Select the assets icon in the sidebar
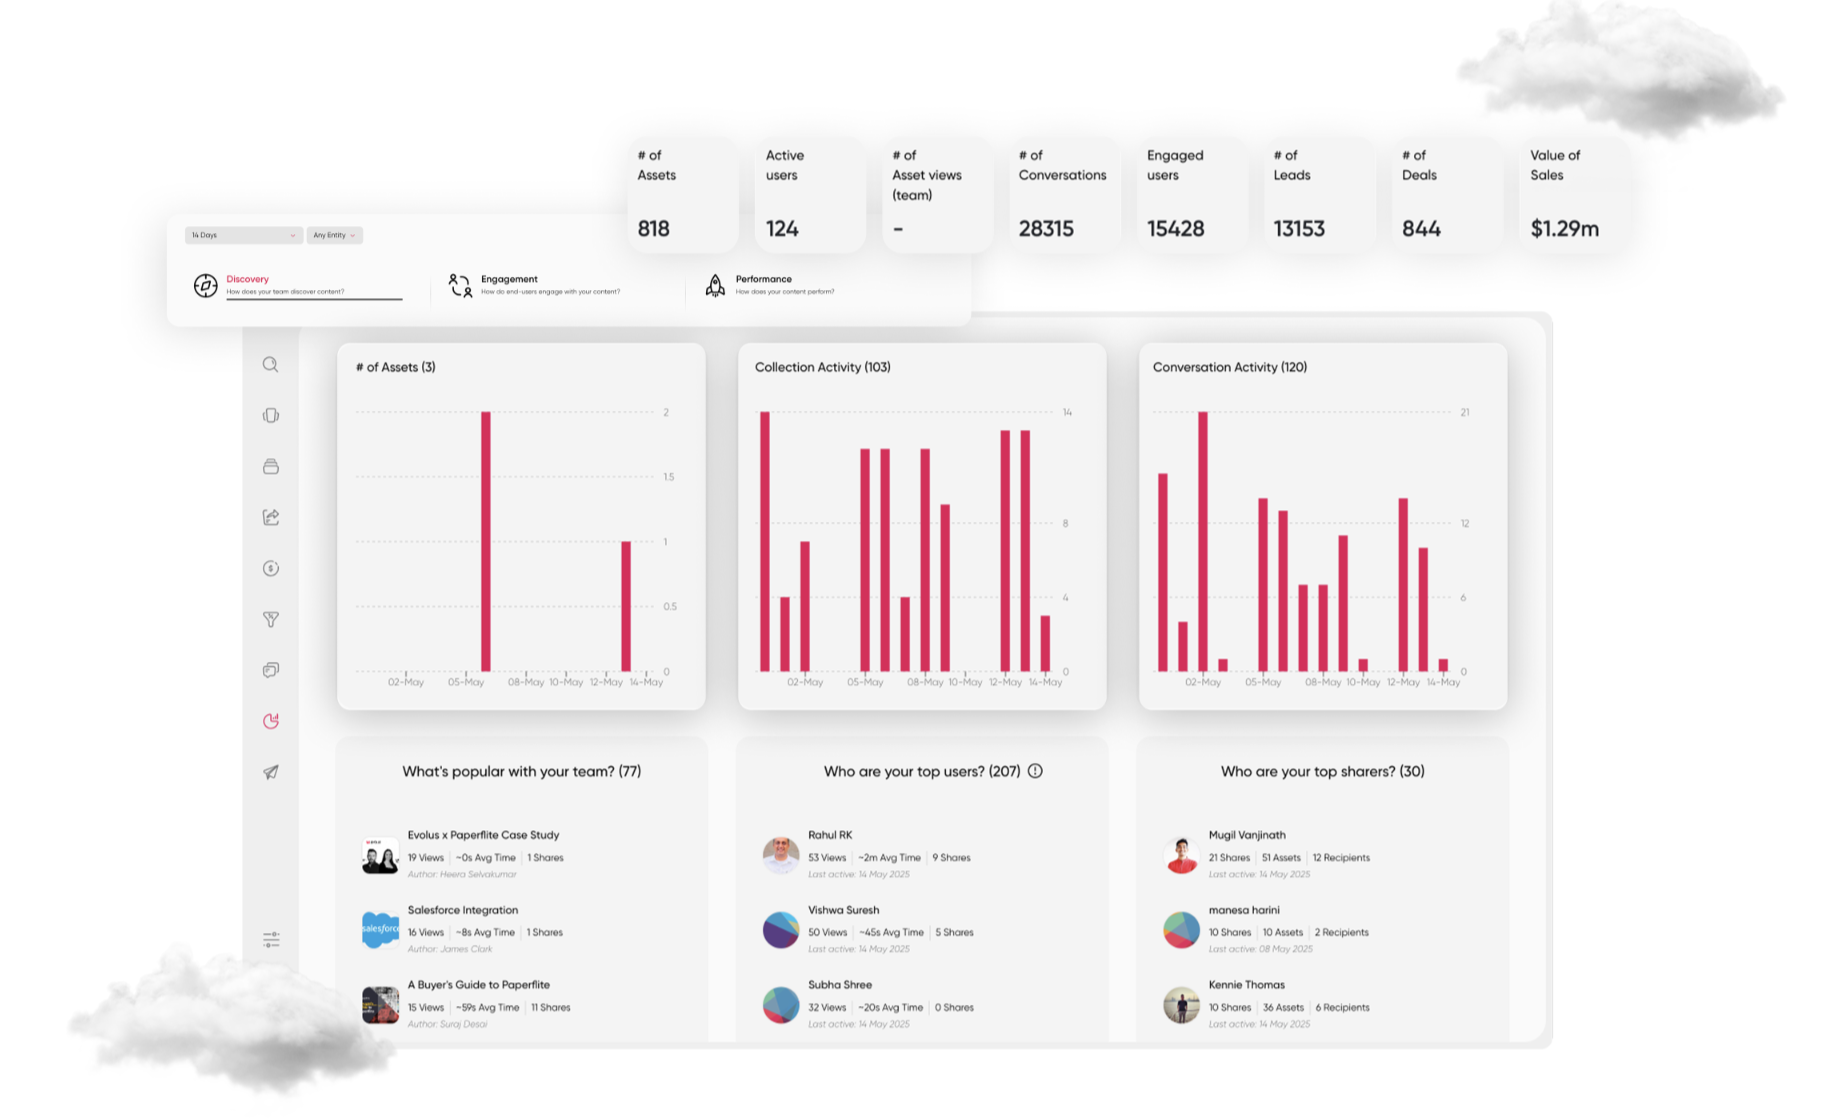The height and width of the screenshot is (1118, 1824). click(270, 416)
